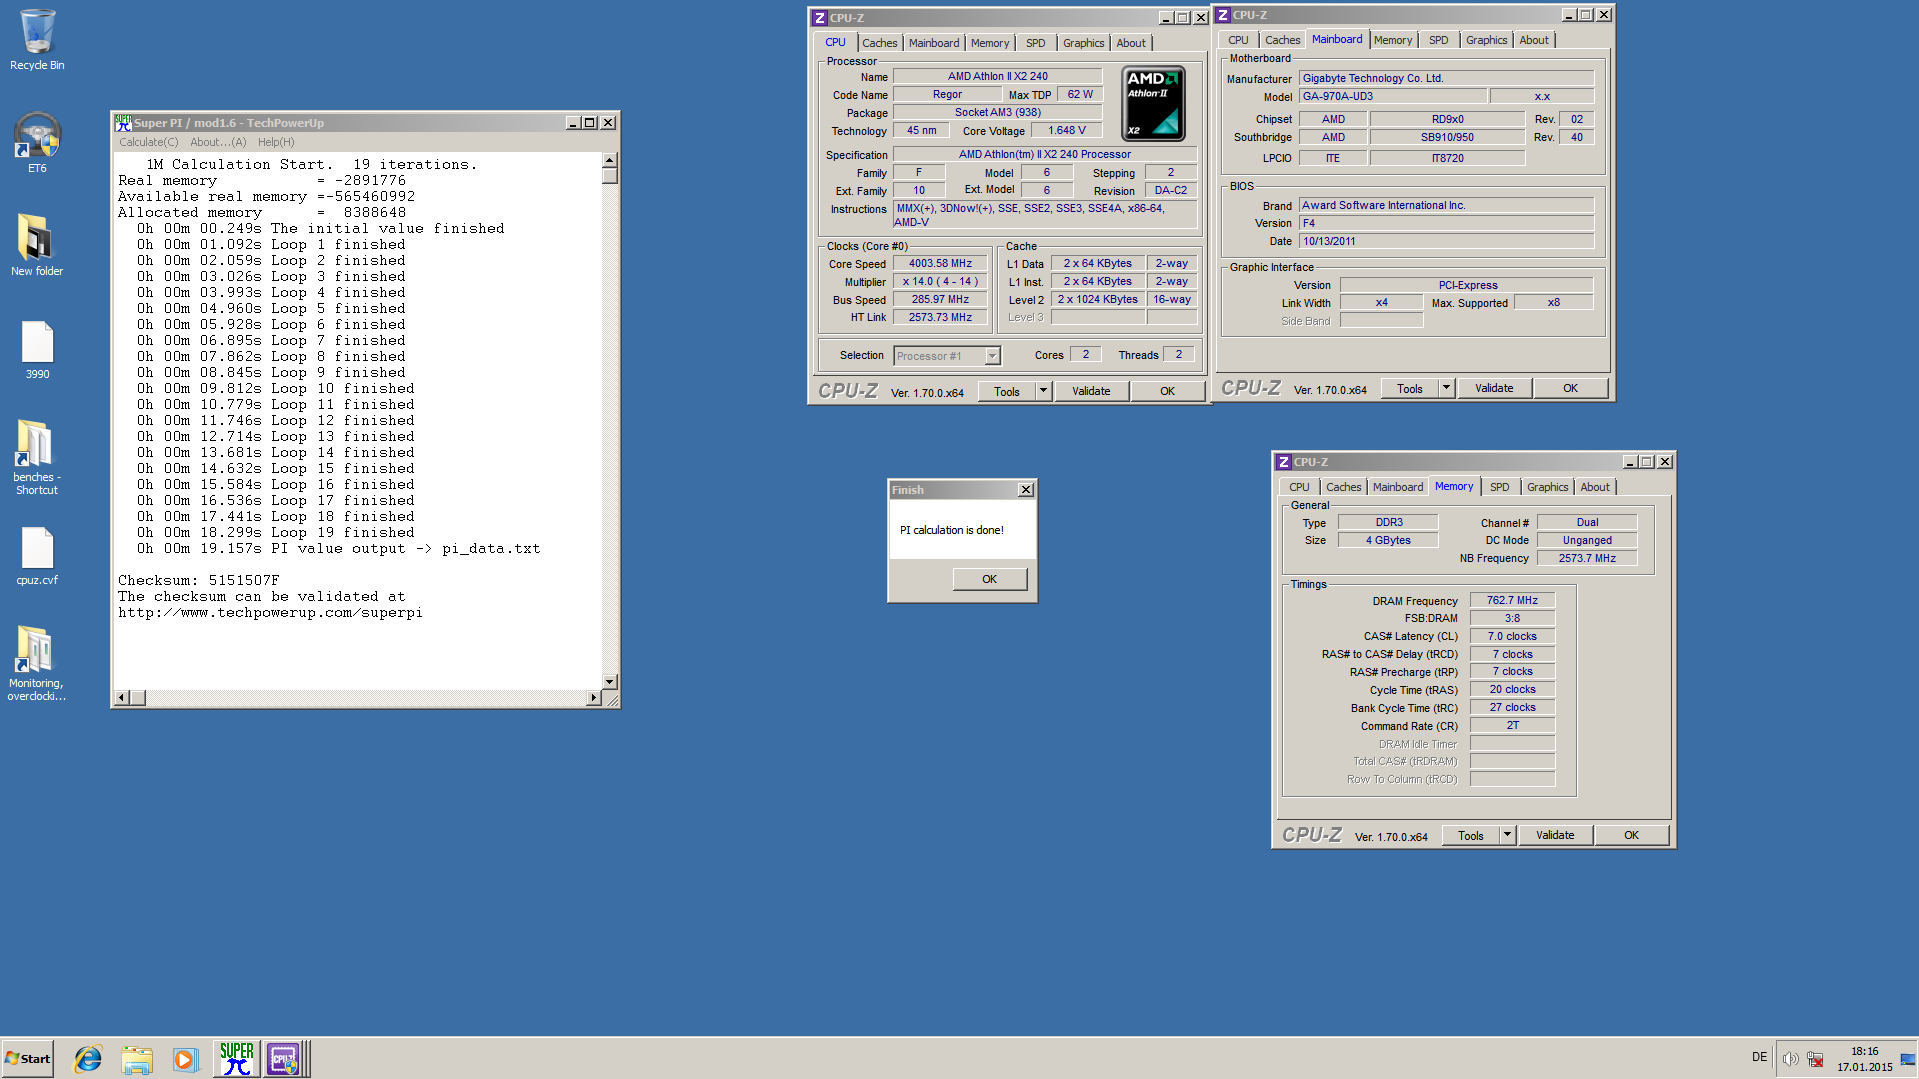Switch to Super PI taskbar icon
This screenshot has height=1079, width=1919.
pyautogui.click(x=237, y=1058)
